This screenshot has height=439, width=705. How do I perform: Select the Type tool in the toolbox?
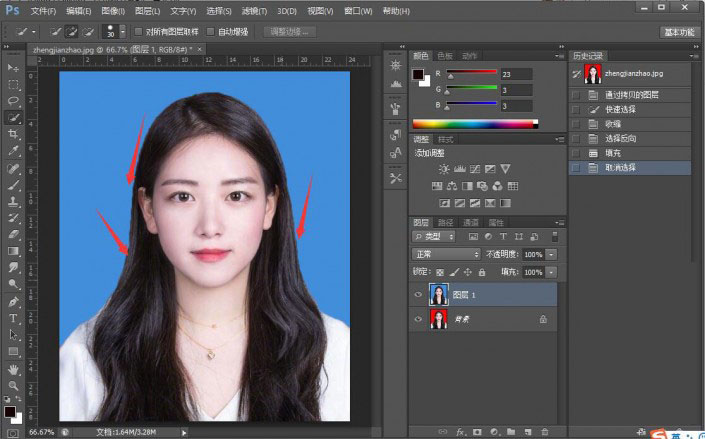[x=14, y=318]
